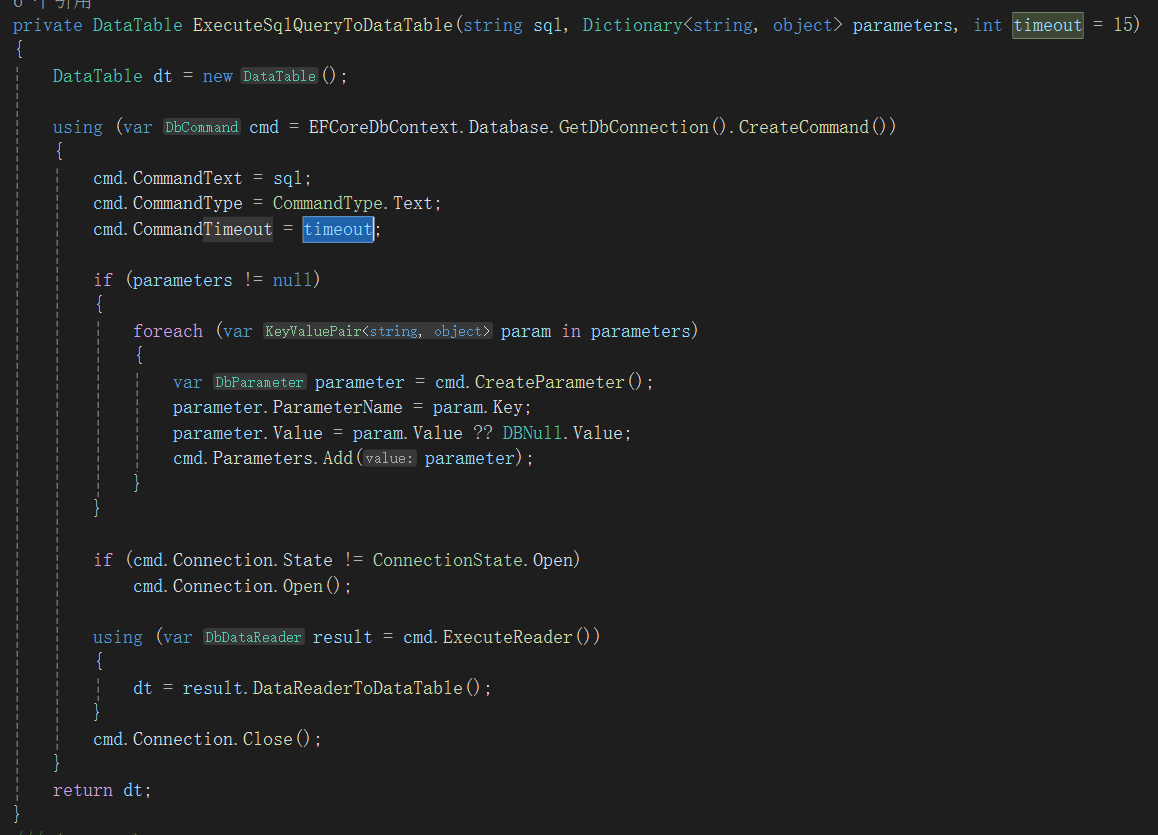This screenshot has width=1158, height=835.
Task: Click the DataReaderToDataTable method call
Action: coord(357,687)
